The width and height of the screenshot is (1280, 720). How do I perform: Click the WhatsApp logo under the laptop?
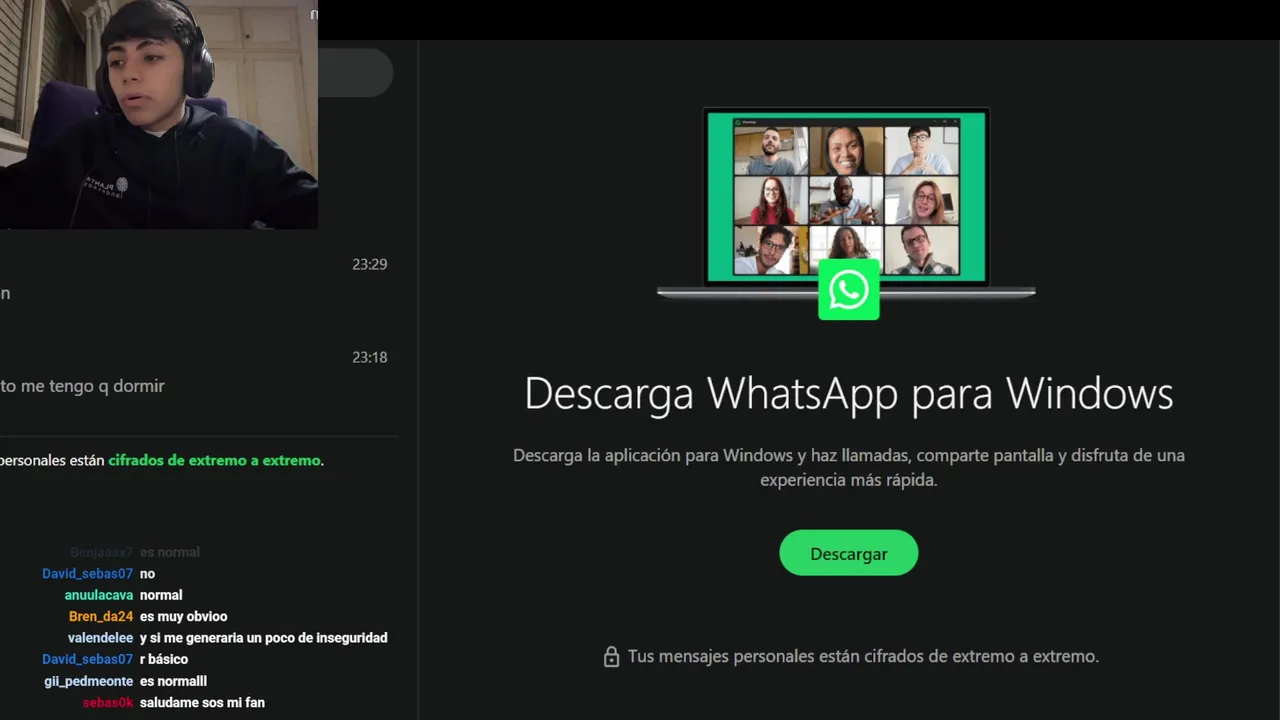click(848, 290)
